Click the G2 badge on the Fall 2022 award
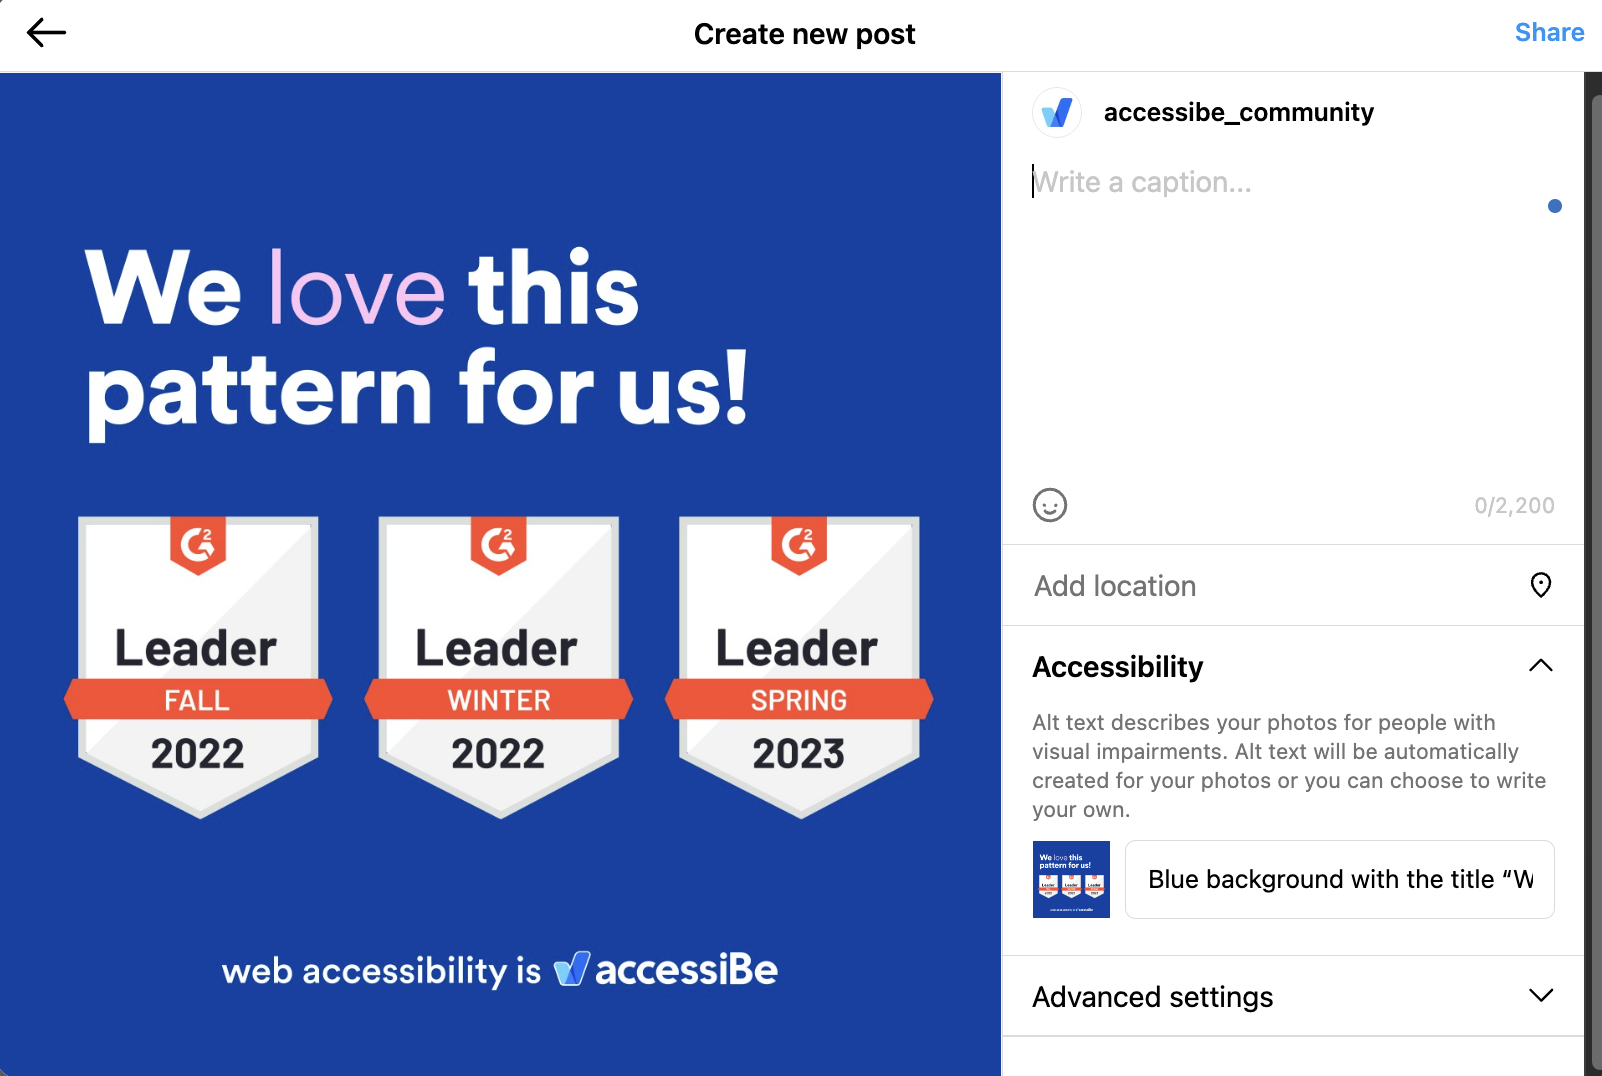Image resolution: width=1602 pixels, height=1076 pixels. [x=198, y=545]
